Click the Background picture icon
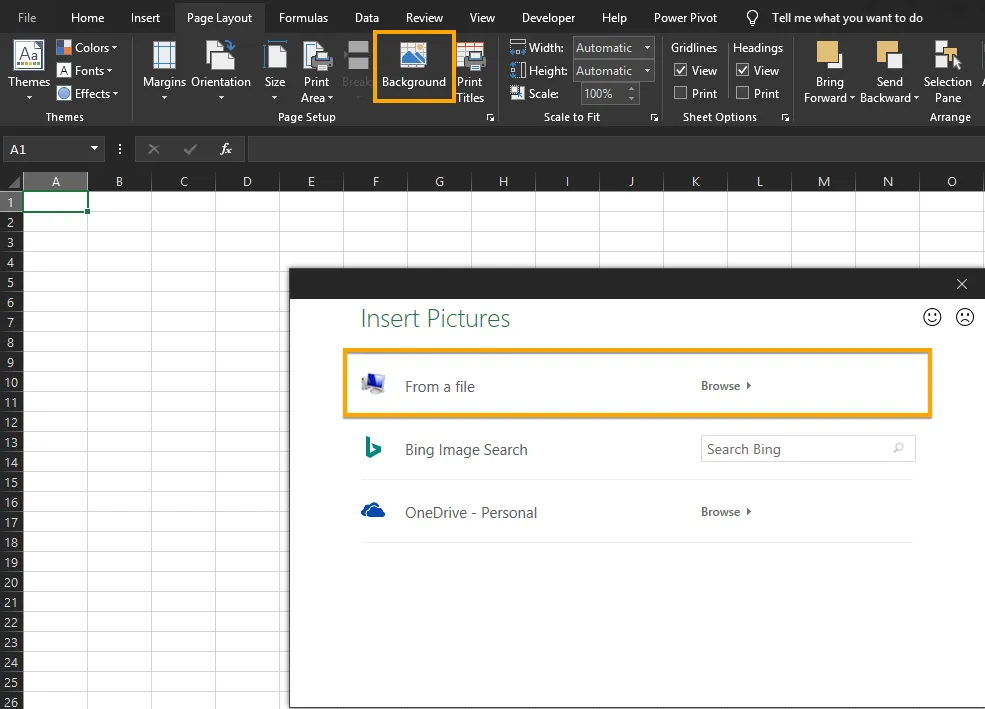This screenshot has height=709, width=985. click(x=413, y=55)
